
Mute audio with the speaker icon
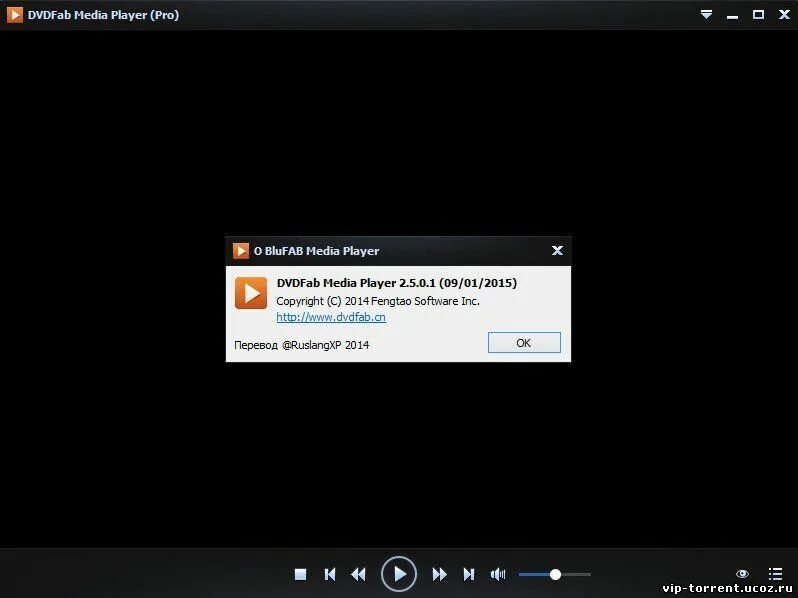(x=498, y=575)
